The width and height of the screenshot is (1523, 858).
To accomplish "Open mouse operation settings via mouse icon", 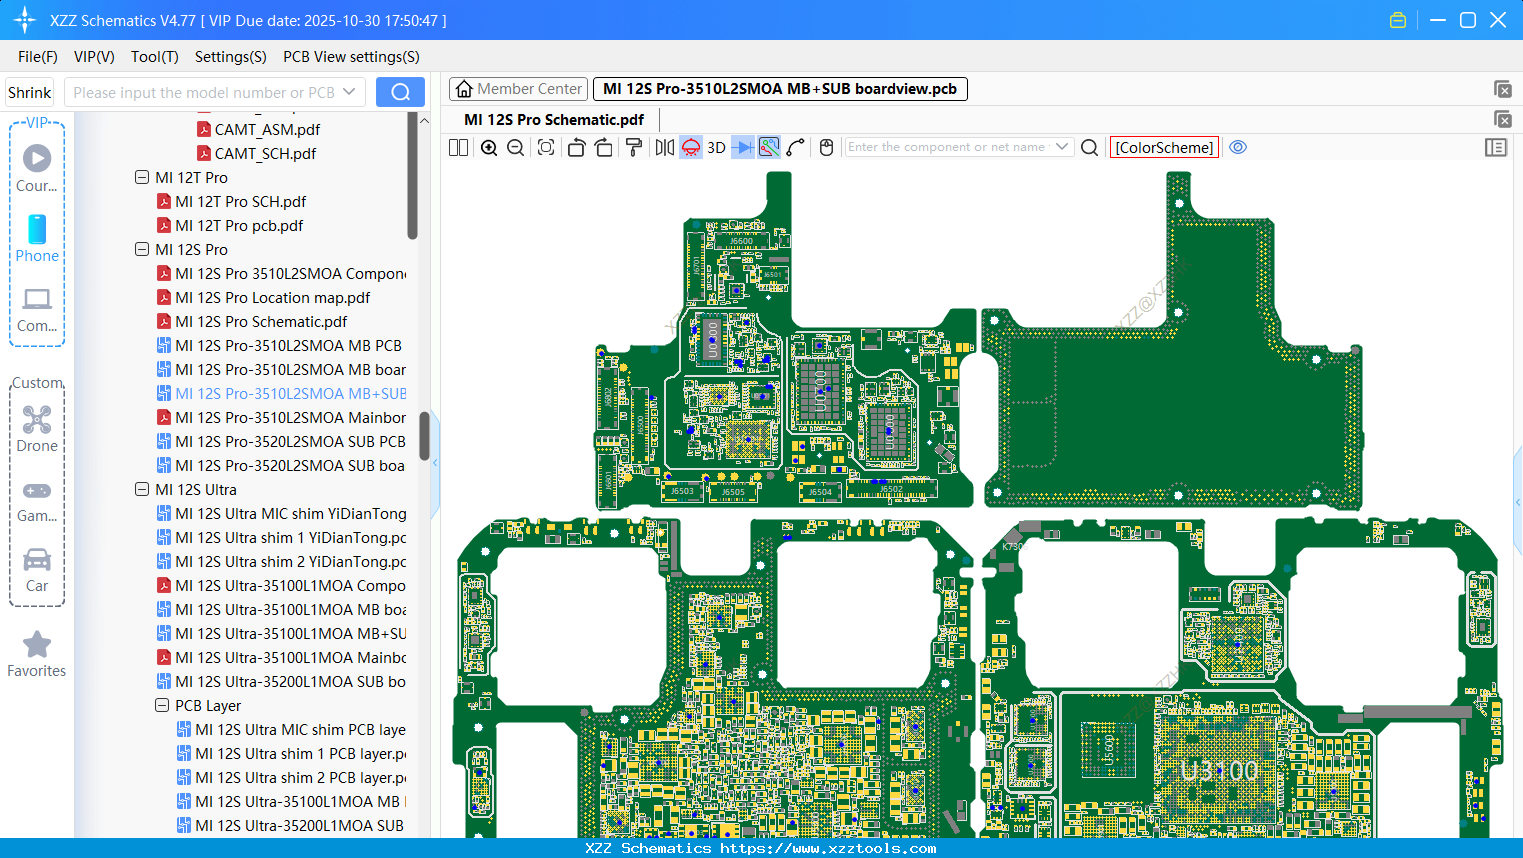I will click(x=826, y=147).
